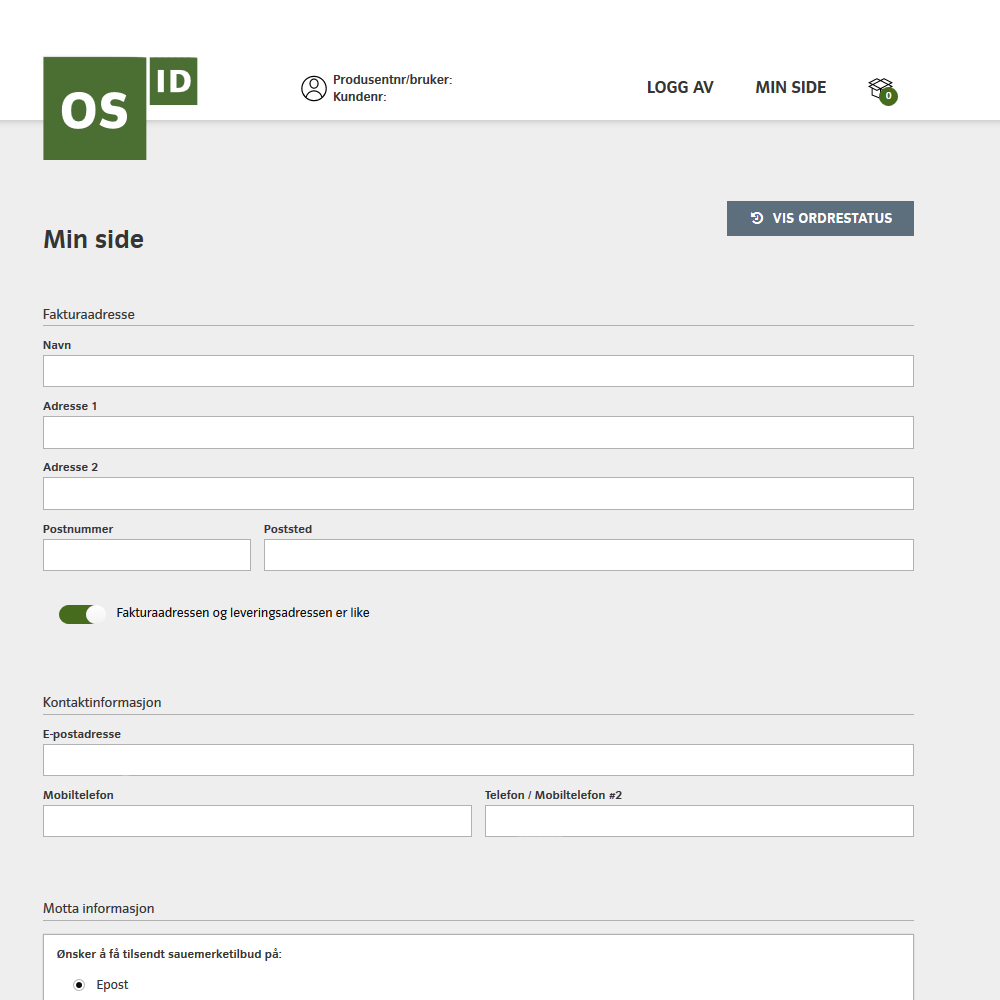Click the Navn input field

pyautogui.click(x=478, y=371)
